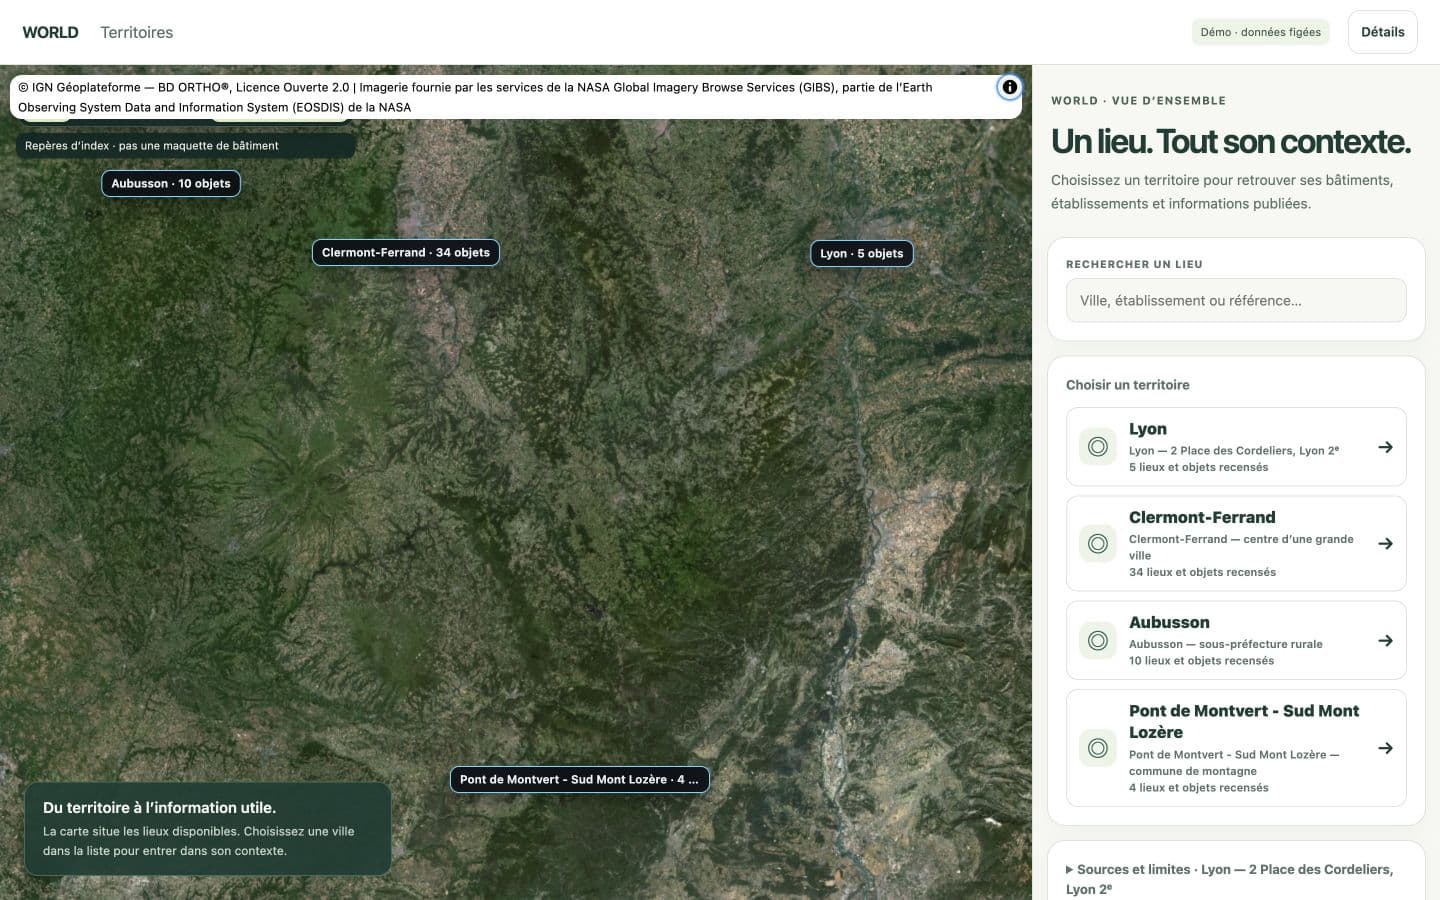This screenshot has height=900, width=1440.
Task: Go to the WORLD home logo
Action: pyautogui.click(x=50, y=32)
